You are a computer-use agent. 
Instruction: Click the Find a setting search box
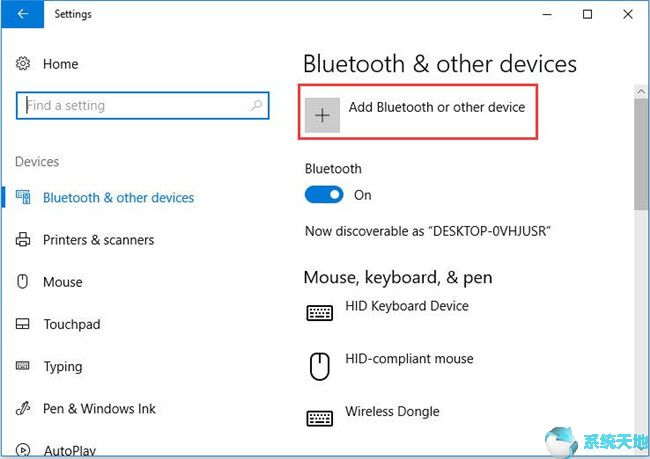(x=133, y=106)
